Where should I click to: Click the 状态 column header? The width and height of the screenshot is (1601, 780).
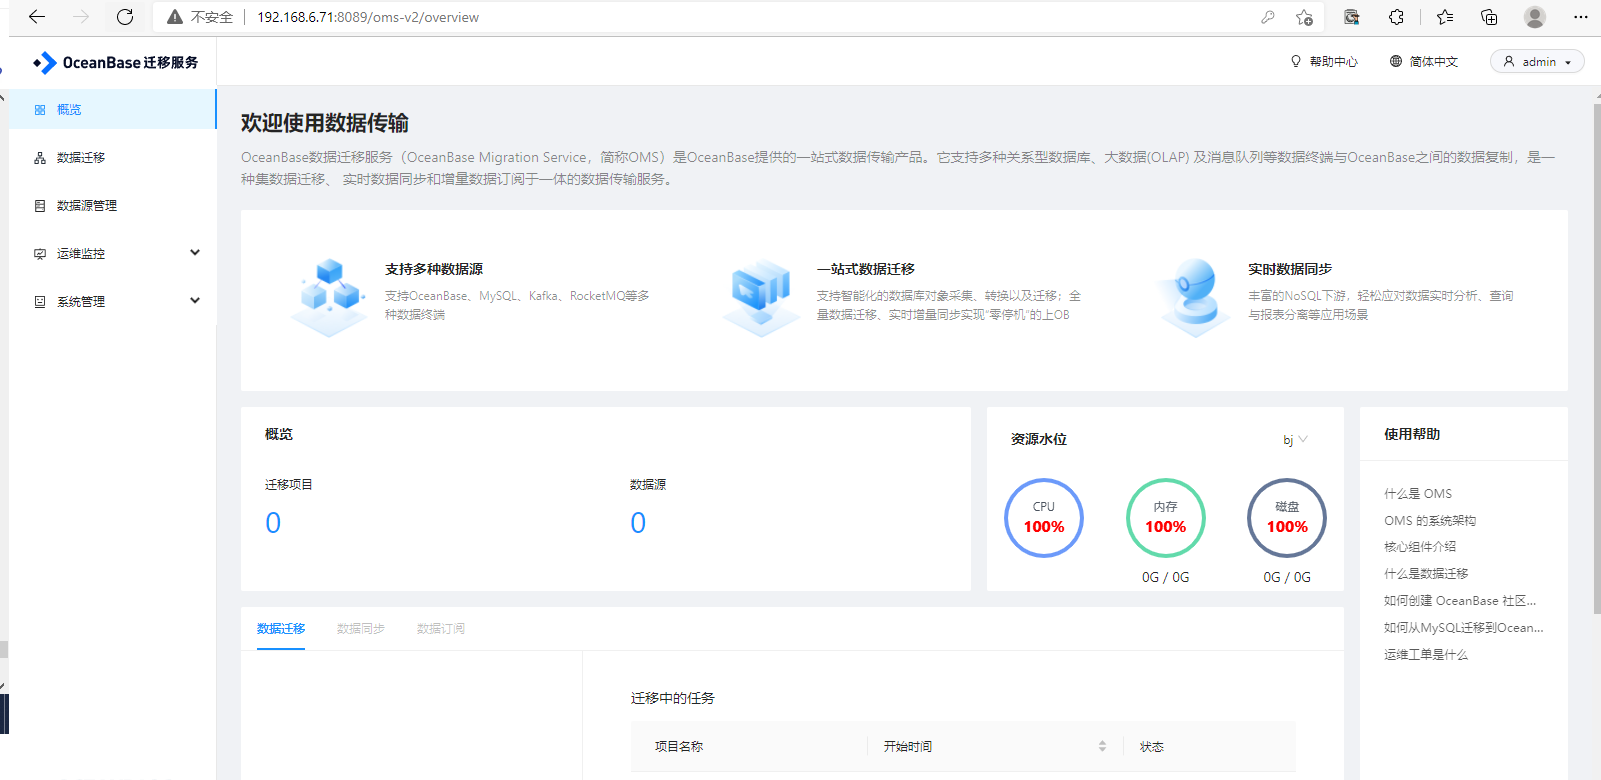tap(1152, 747)
